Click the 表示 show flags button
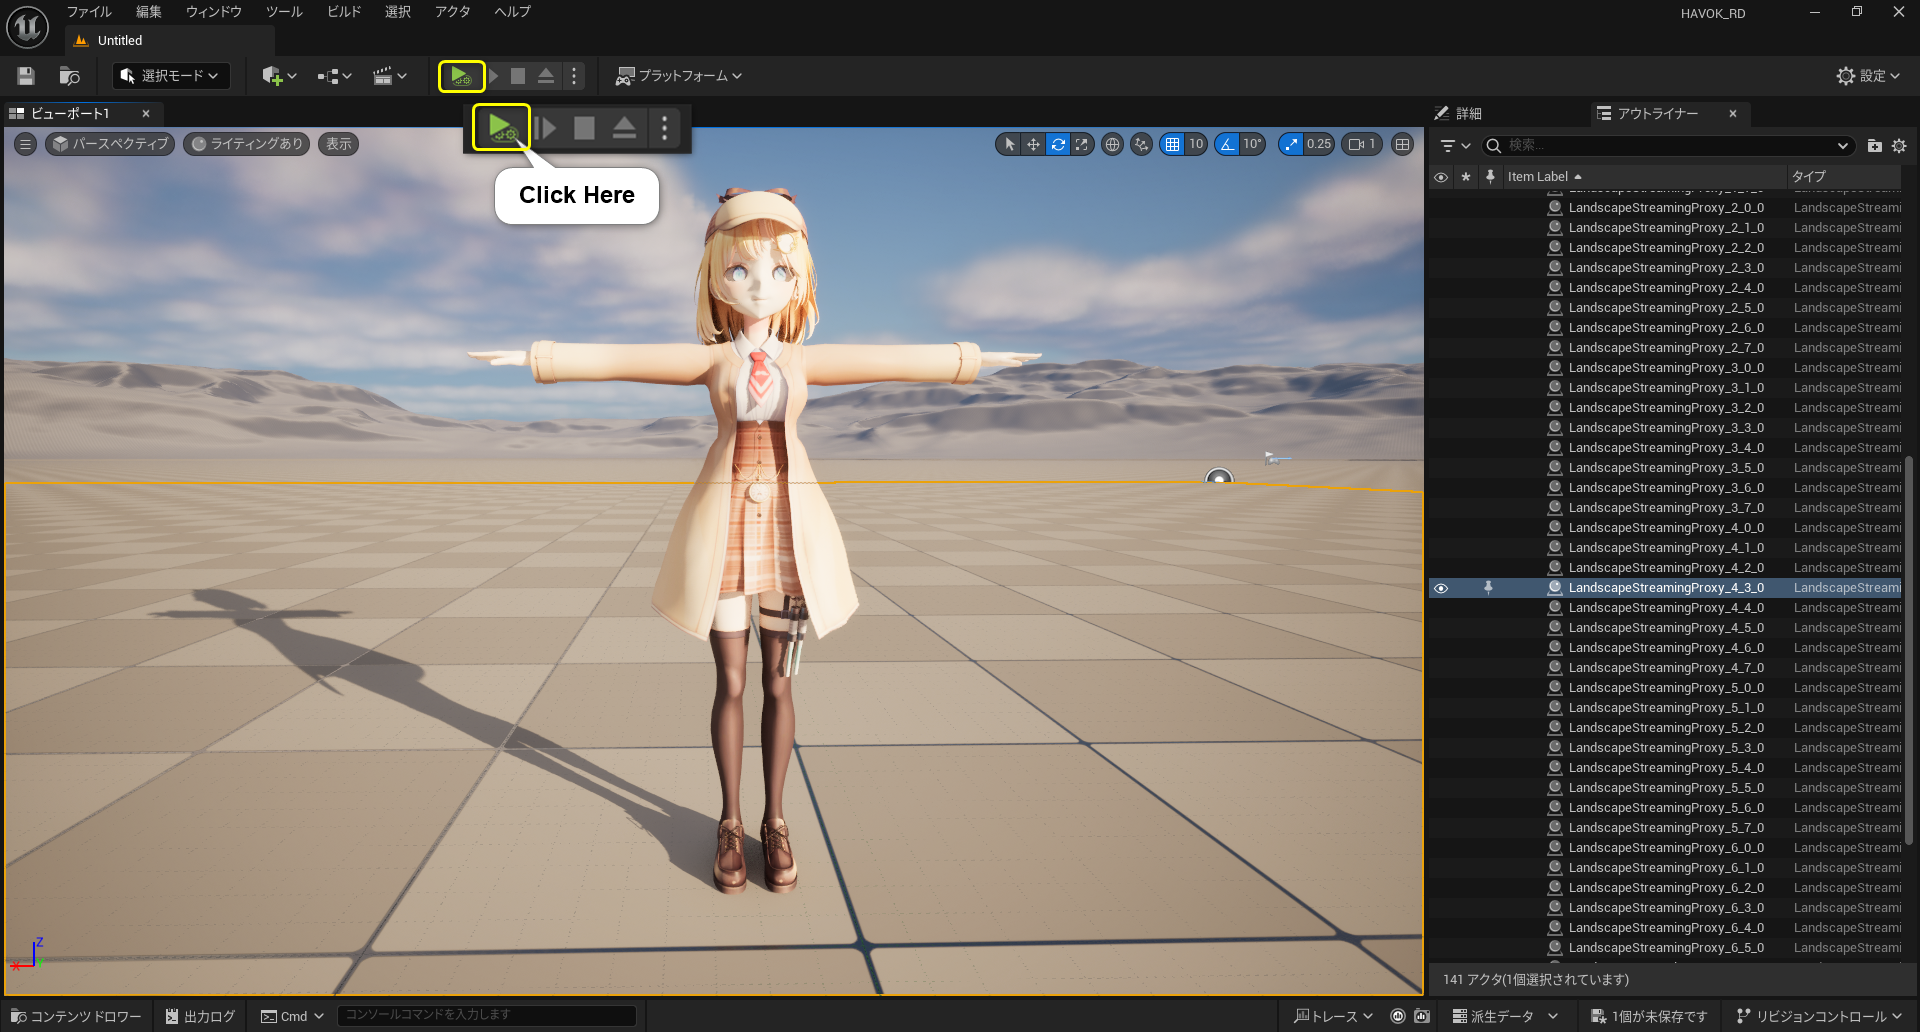Screen dimensions: 1920x1032 pyautogui.click(x=339, y=144)
